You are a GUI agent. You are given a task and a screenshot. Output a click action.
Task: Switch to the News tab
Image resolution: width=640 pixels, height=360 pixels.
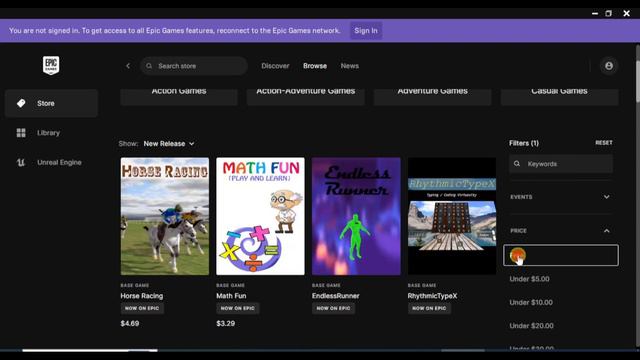[350, 66]
